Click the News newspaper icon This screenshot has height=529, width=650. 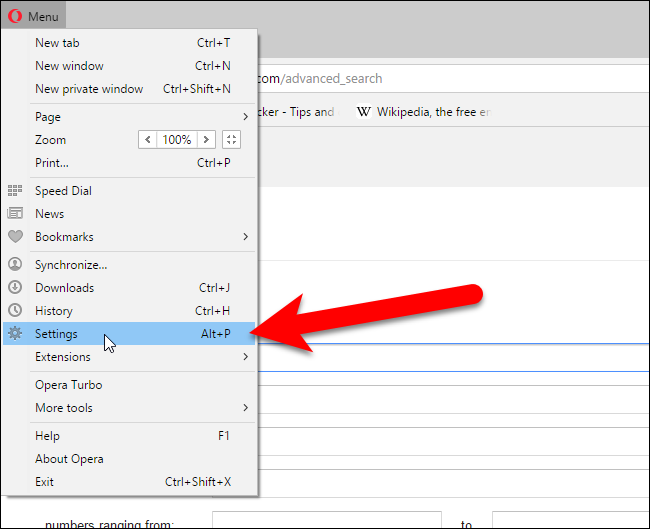click(15, 214)
